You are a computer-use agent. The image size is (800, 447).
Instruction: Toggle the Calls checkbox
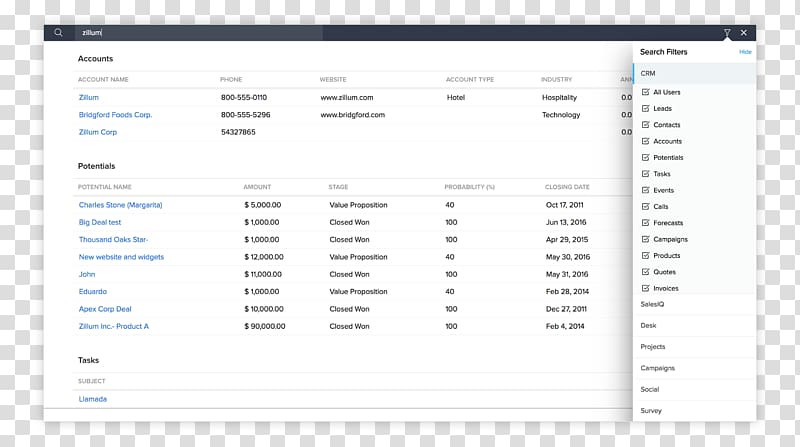click(x=645, y=206)
